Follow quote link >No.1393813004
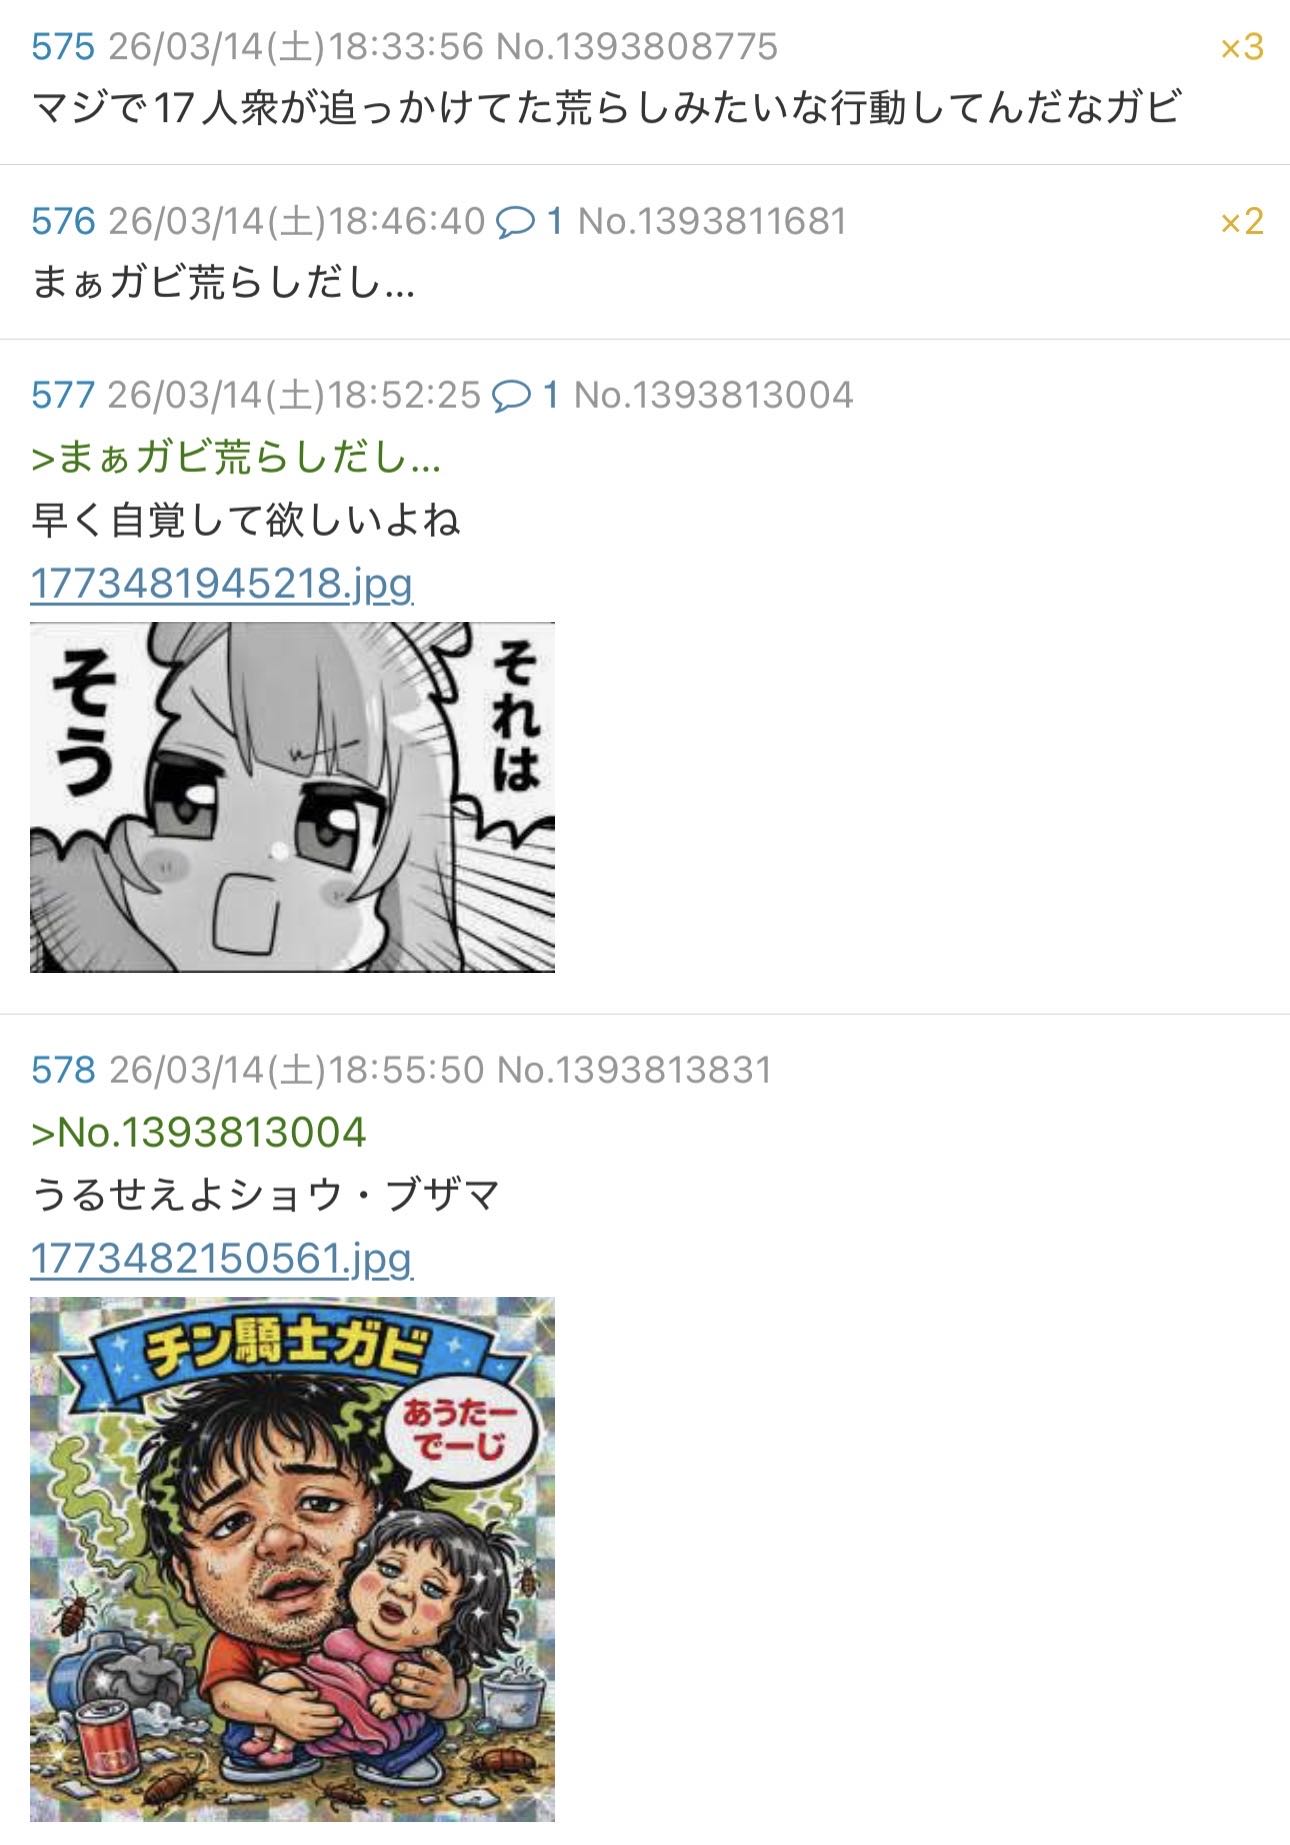Screen dimensions: 1290x1845 pyautogui.click(x=199, y=1132)
